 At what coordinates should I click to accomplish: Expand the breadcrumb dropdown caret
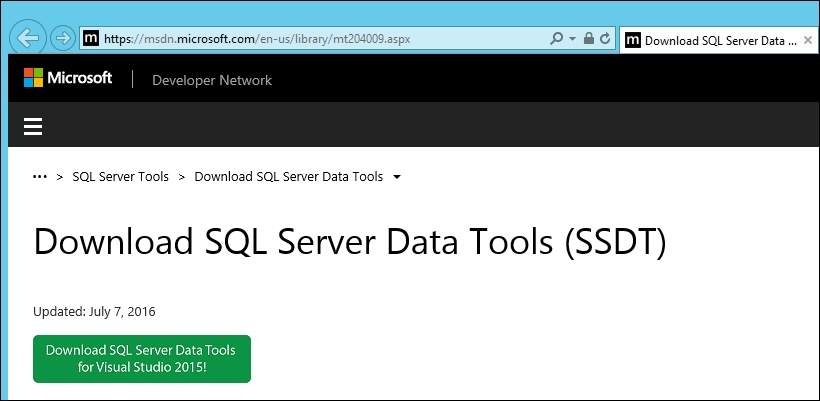pos(397,177)
